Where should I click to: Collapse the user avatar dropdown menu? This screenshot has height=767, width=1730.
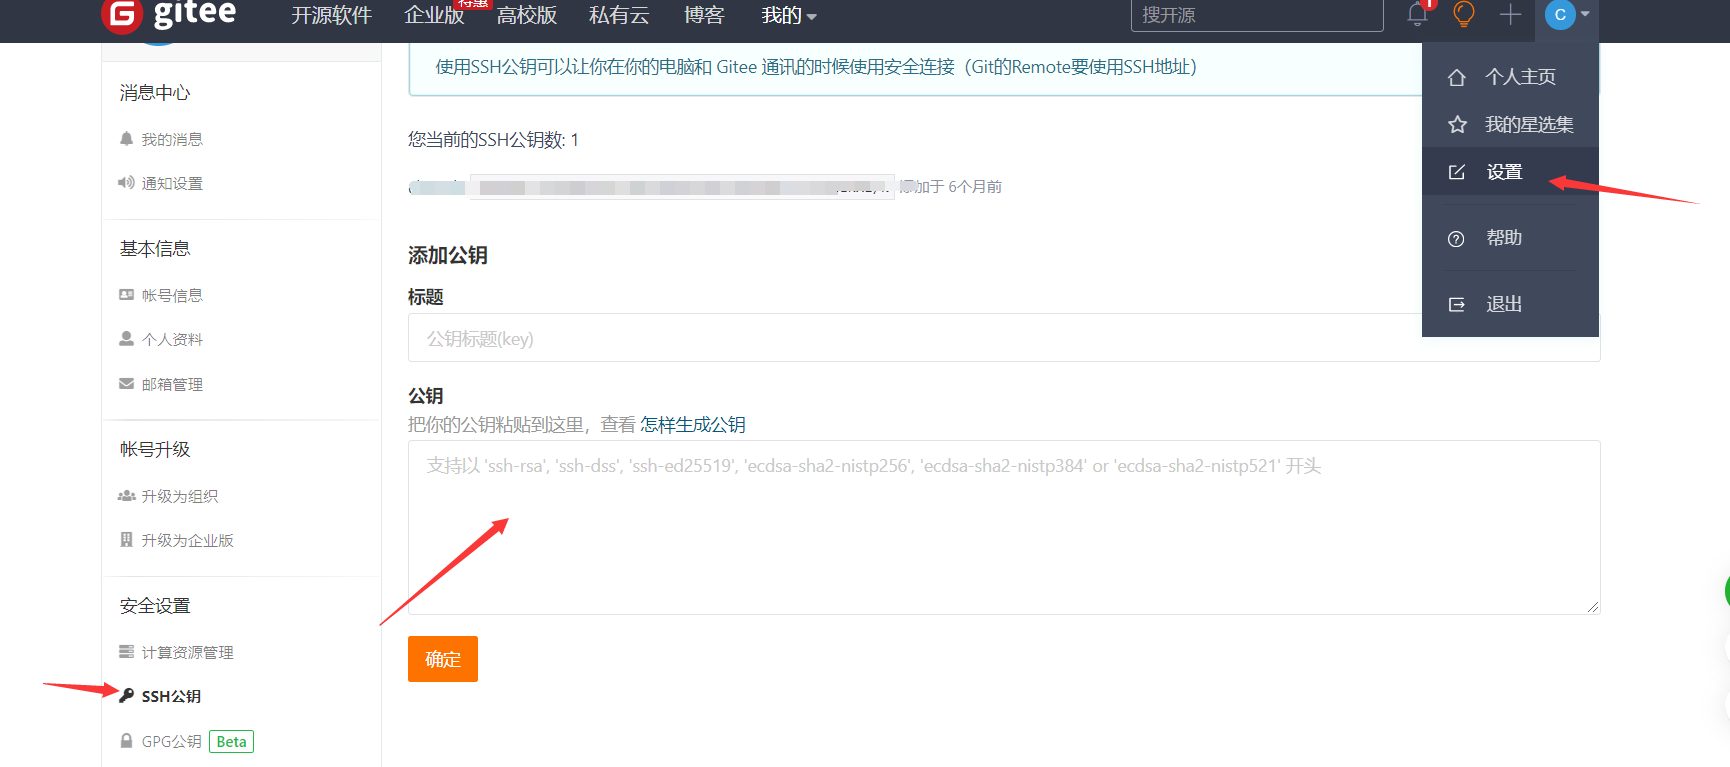pos(1567,15)
